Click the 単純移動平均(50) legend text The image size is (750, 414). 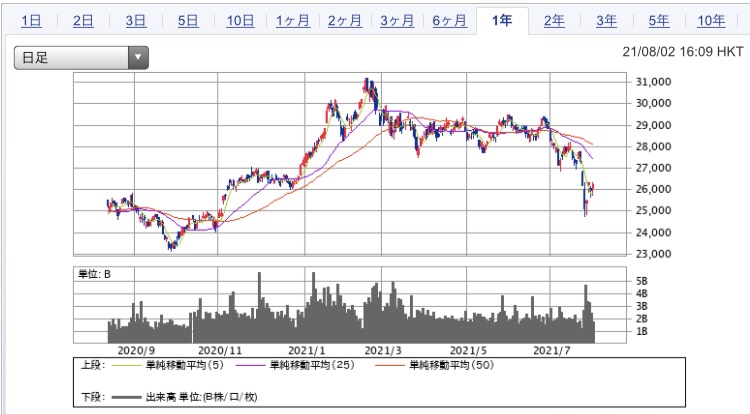tap(451, 365)
